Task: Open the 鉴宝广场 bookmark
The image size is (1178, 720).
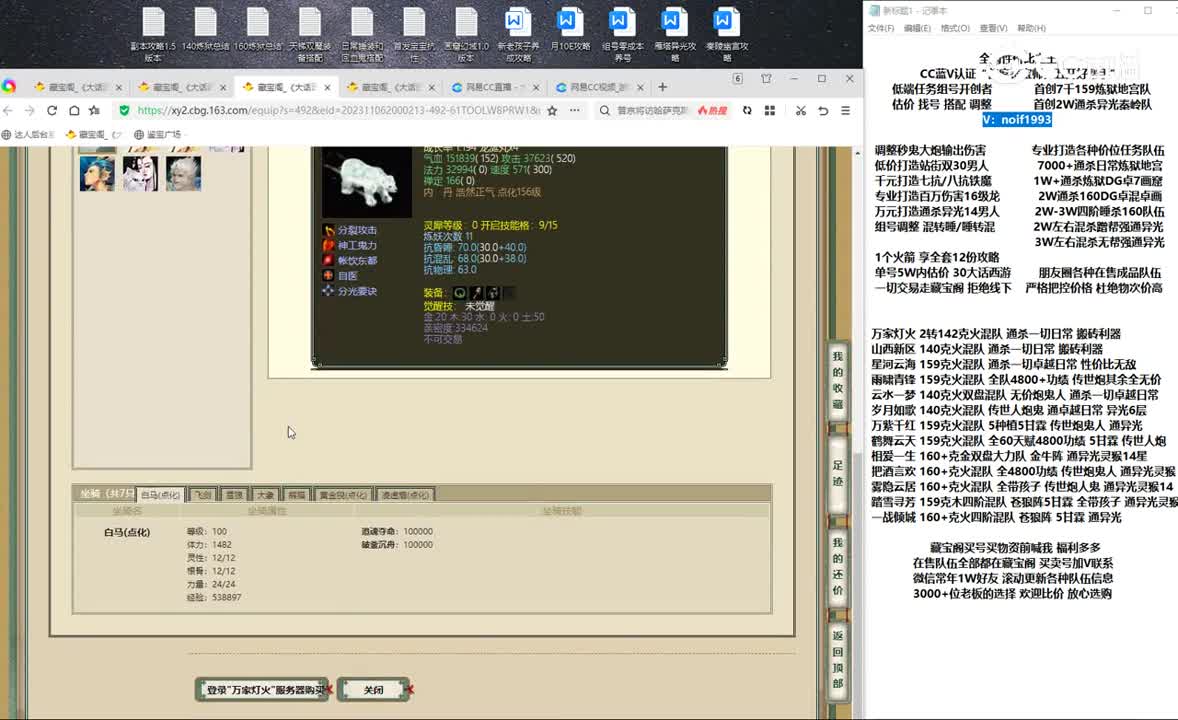Action: [158, 135]
